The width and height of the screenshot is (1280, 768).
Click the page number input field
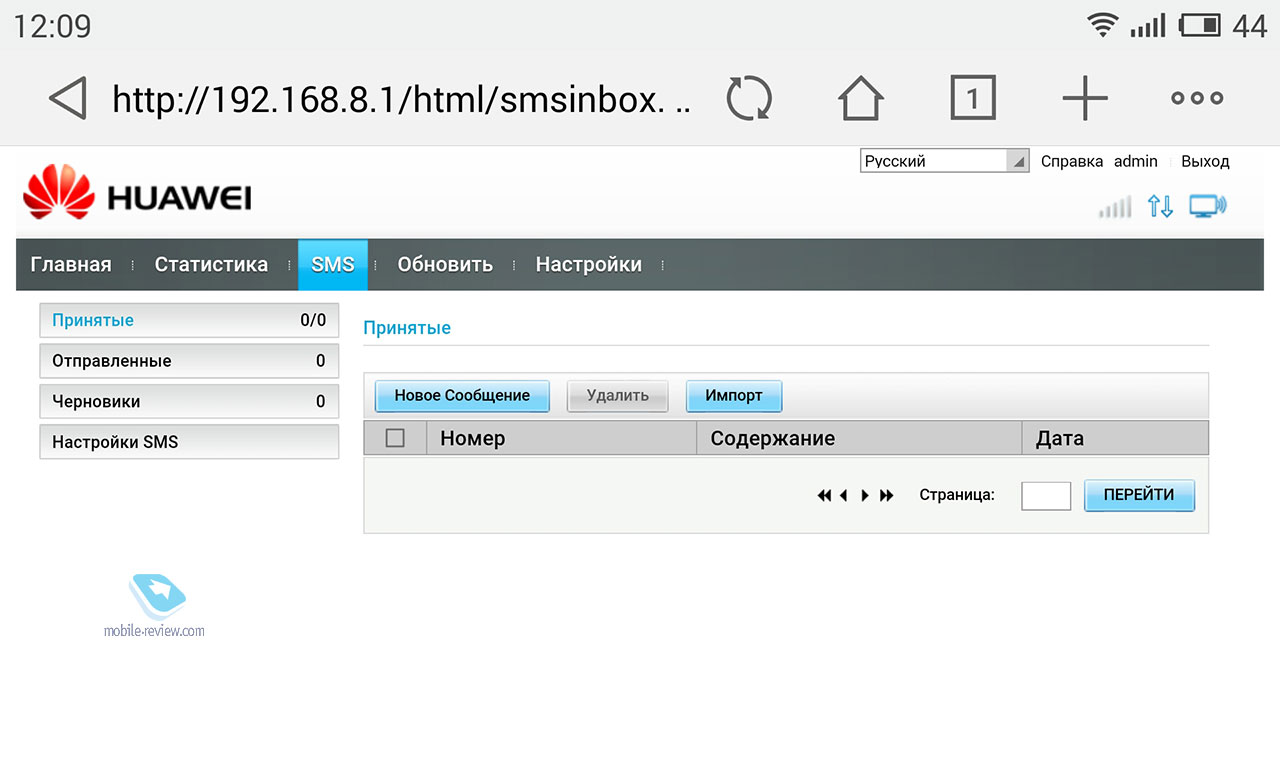[1046, 496]
